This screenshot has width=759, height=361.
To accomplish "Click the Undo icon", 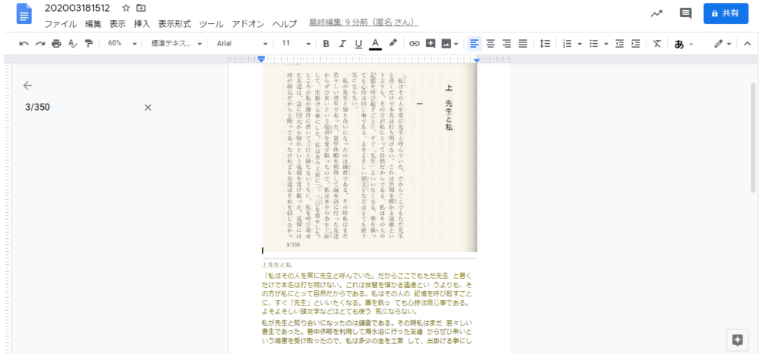I will point(24,44).
